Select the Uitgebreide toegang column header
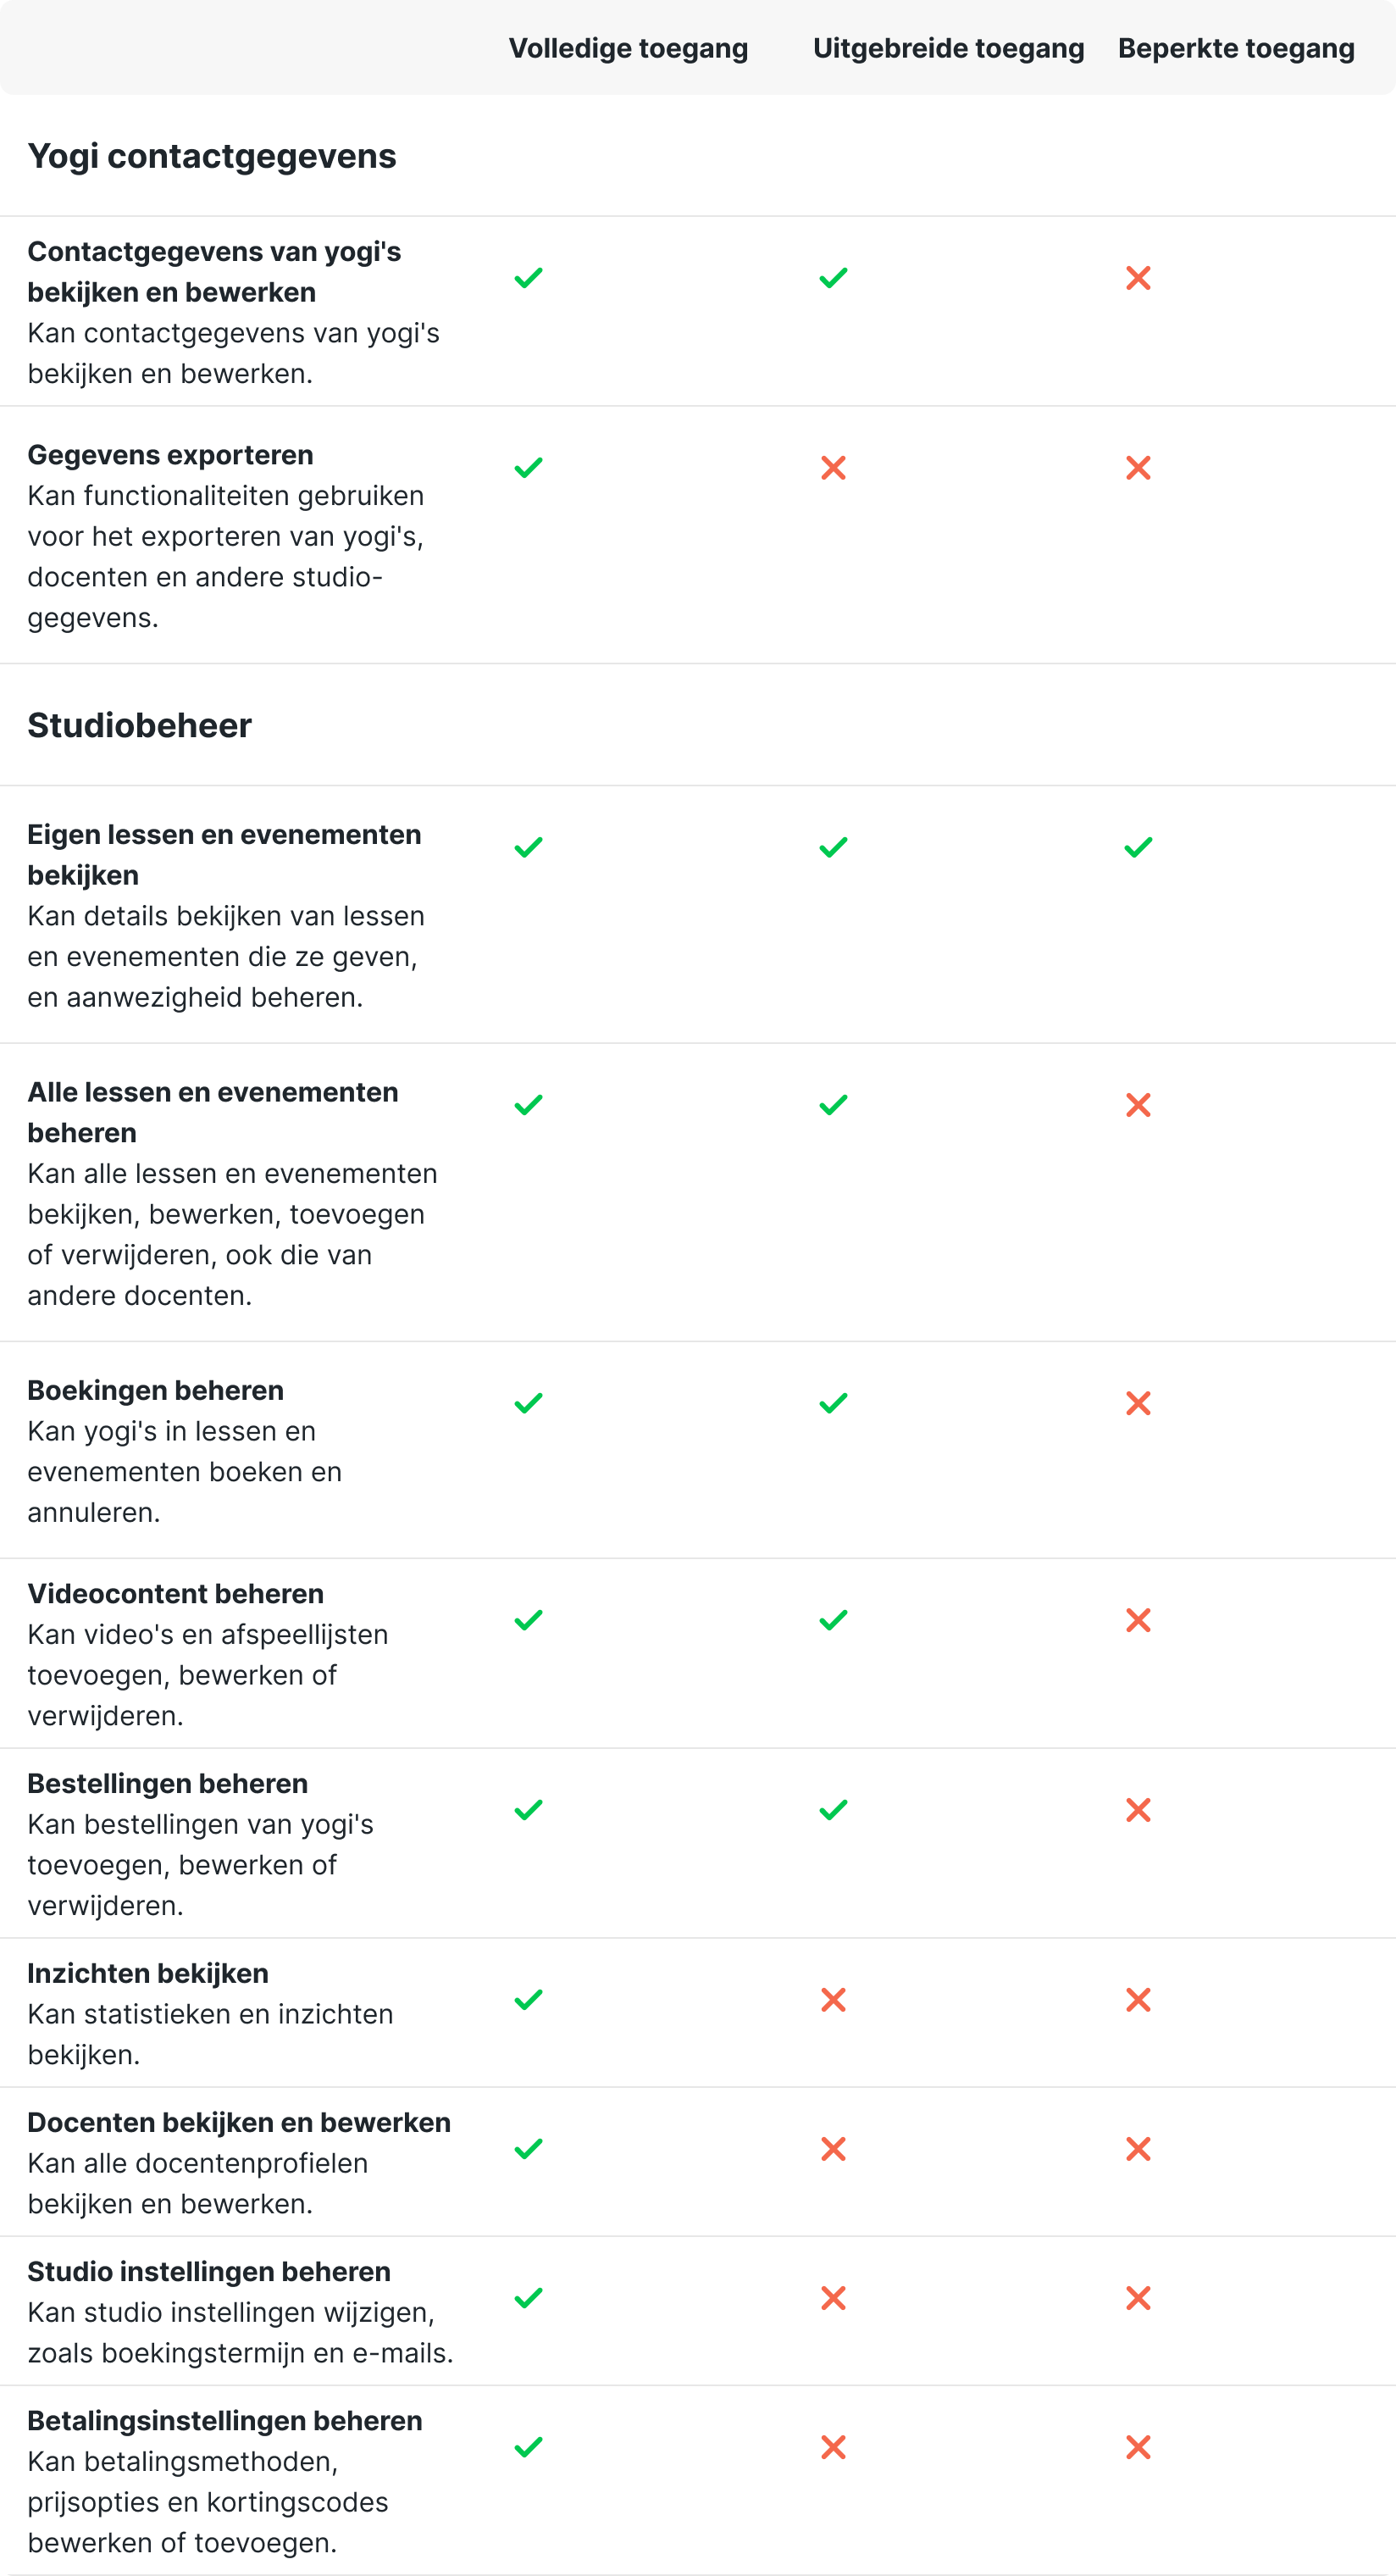 948,48
